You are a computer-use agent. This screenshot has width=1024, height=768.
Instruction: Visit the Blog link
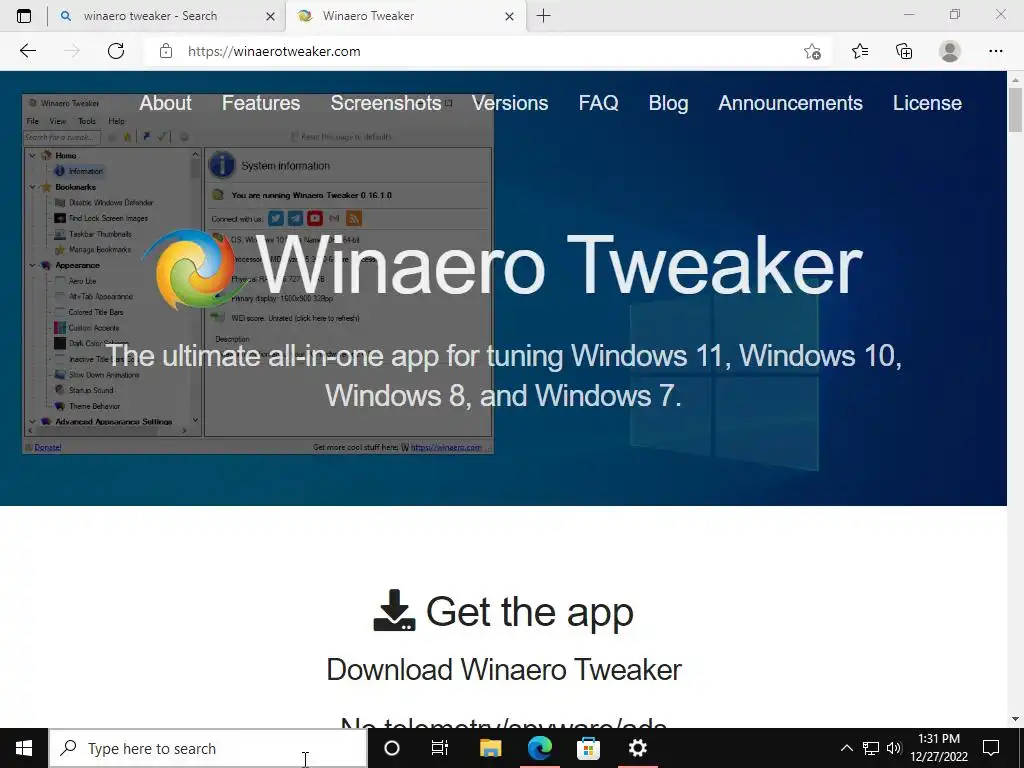tap(668, 103)
